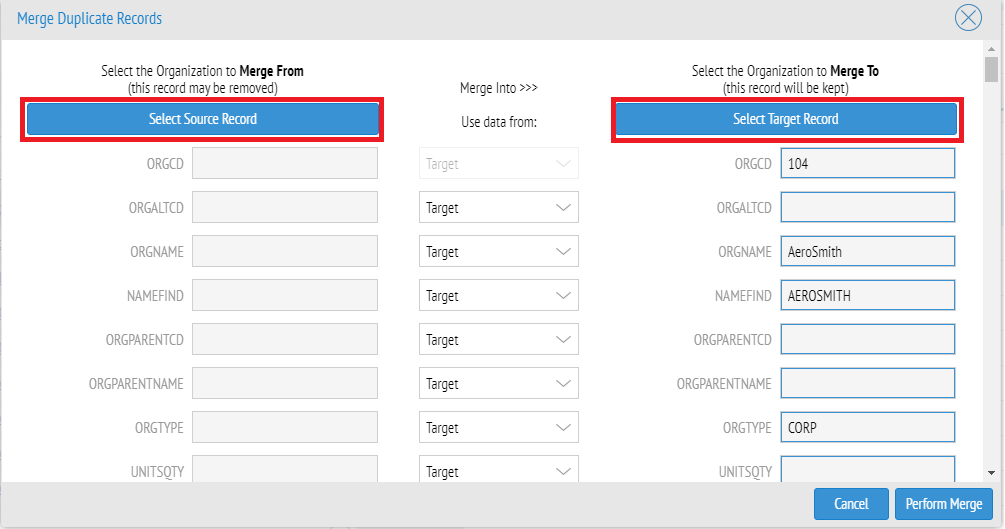Click the scrollbar up arrow

(992, 49)
